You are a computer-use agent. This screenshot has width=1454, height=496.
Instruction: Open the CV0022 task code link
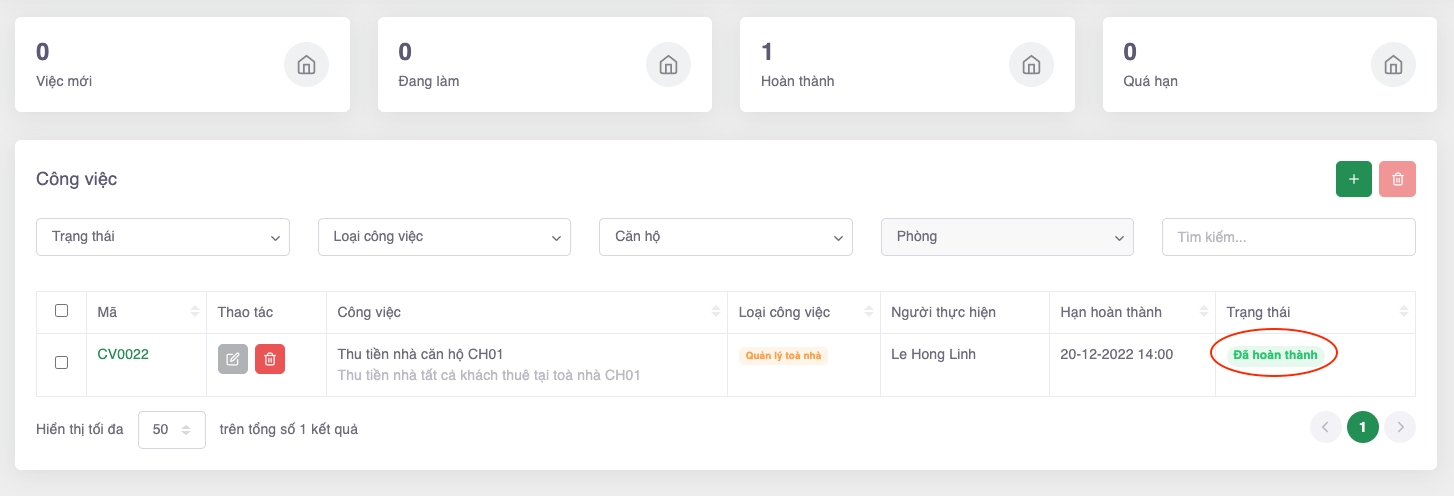[x=123, y=354]
